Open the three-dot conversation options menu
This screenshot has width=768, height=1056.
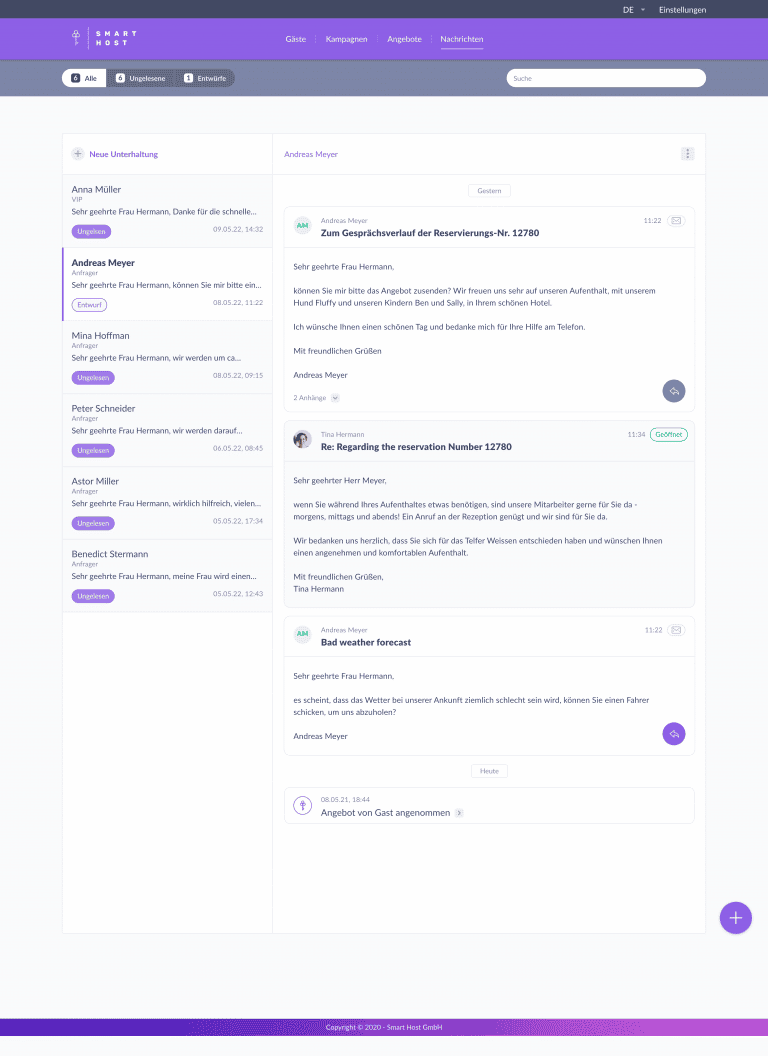[687, 154]
